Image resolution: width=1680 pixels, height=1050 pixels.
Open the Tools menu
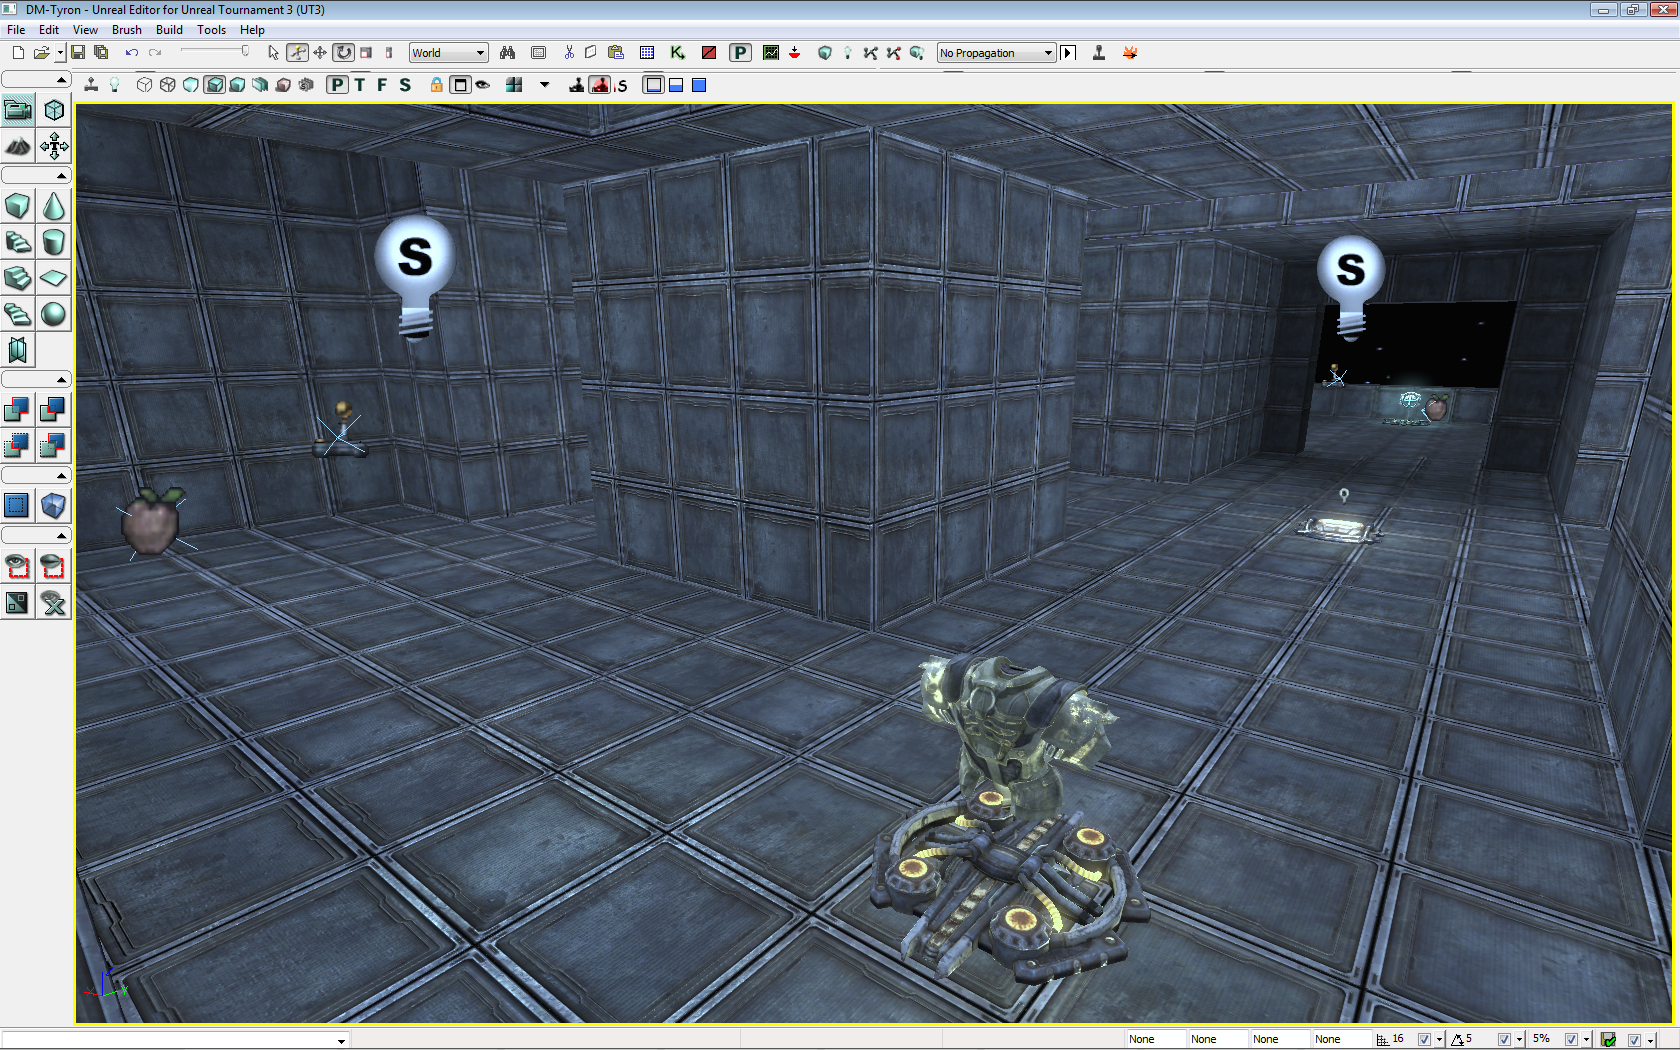pyautogui.click(x=211, y=30)
